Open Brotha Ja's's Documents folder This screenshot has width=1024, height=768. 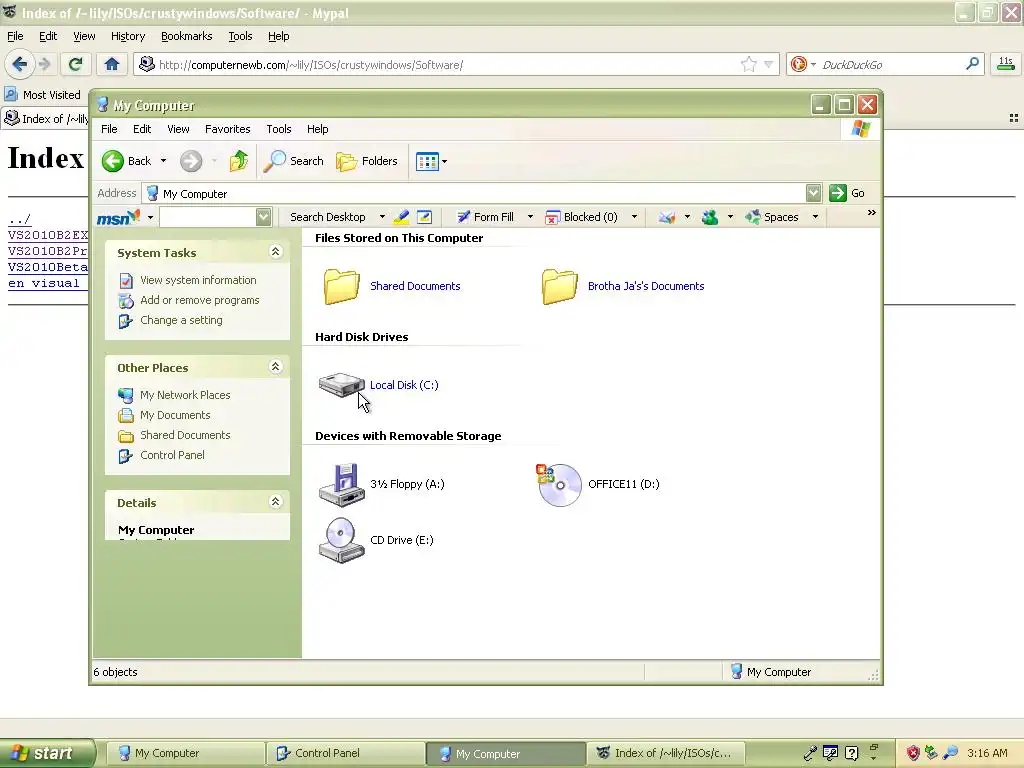624,286
